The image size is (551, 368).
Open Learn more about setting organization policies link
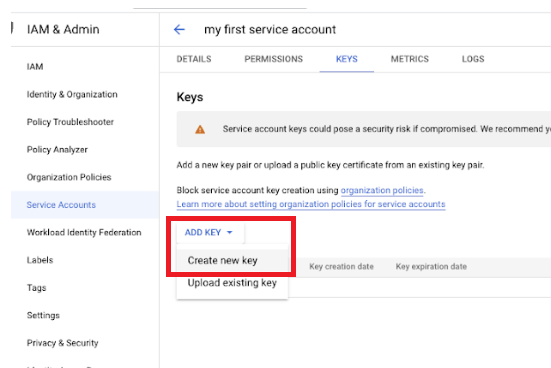click(311, 204)
